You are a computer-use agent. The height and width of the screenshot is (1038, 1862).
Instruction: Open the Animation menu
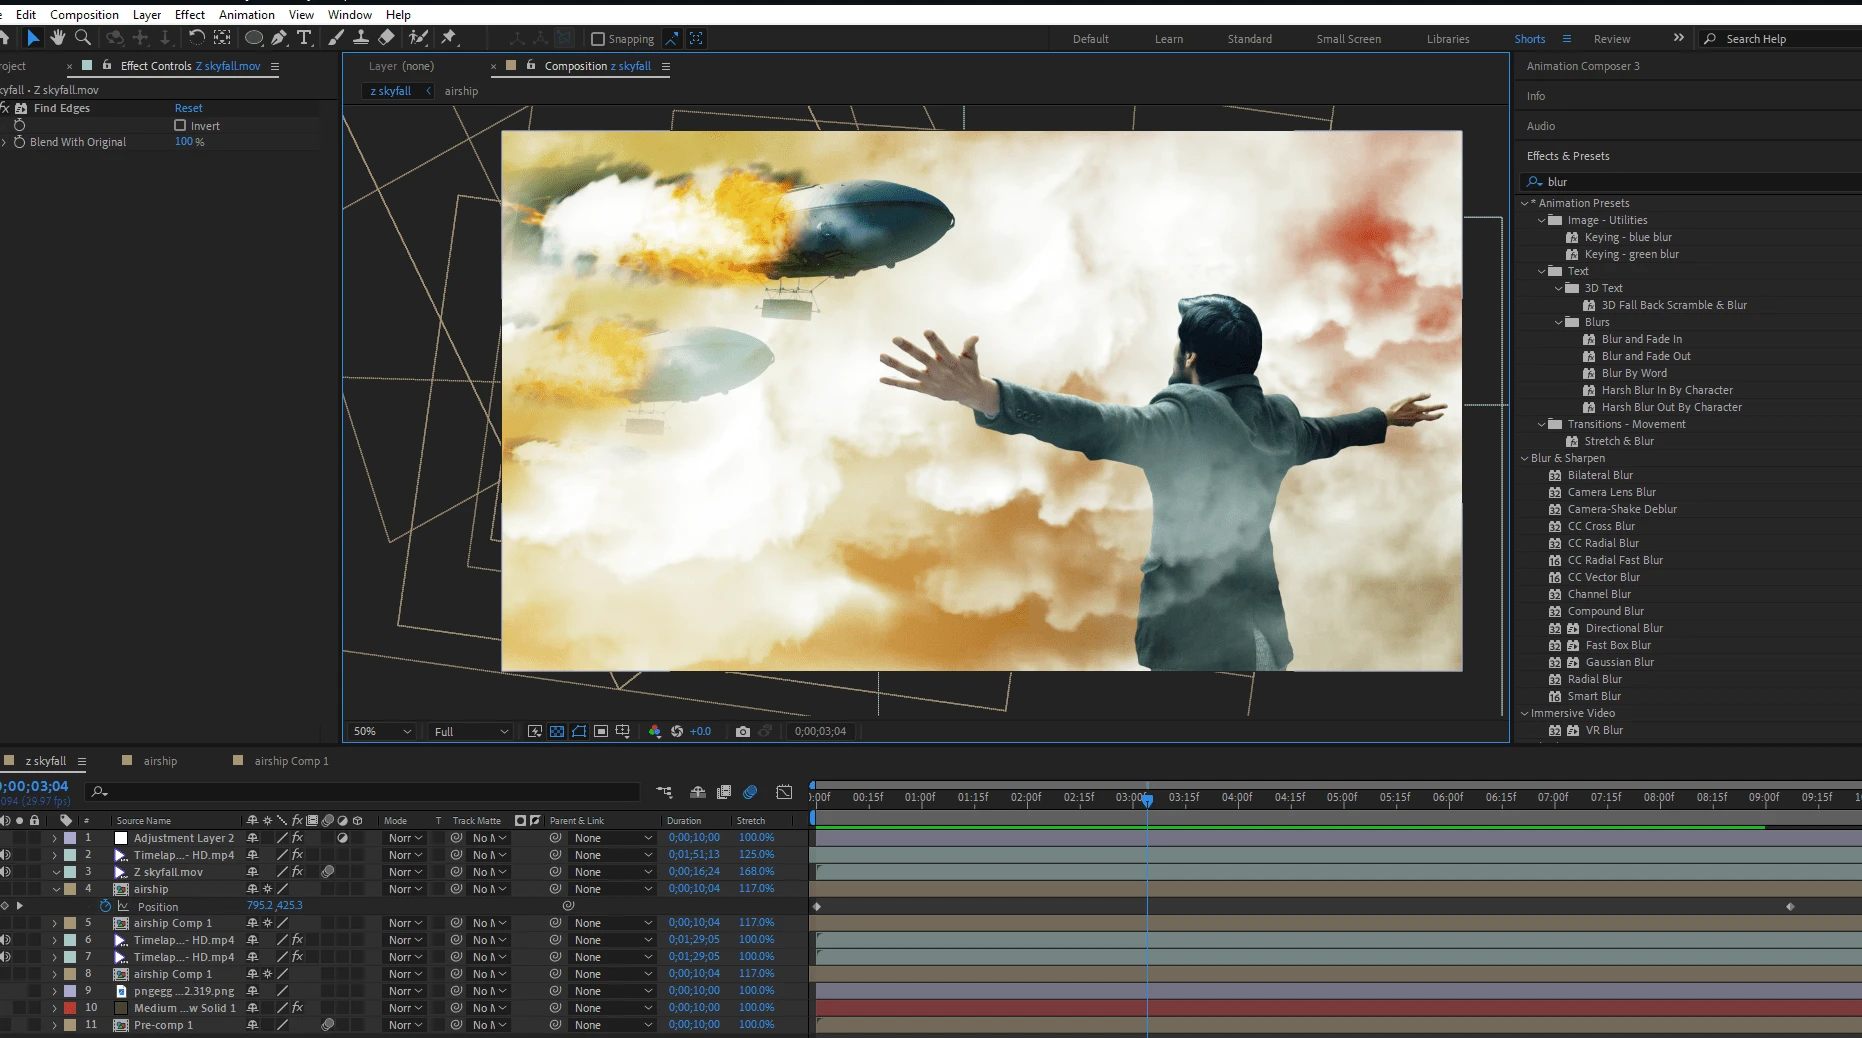click(246, 14)
